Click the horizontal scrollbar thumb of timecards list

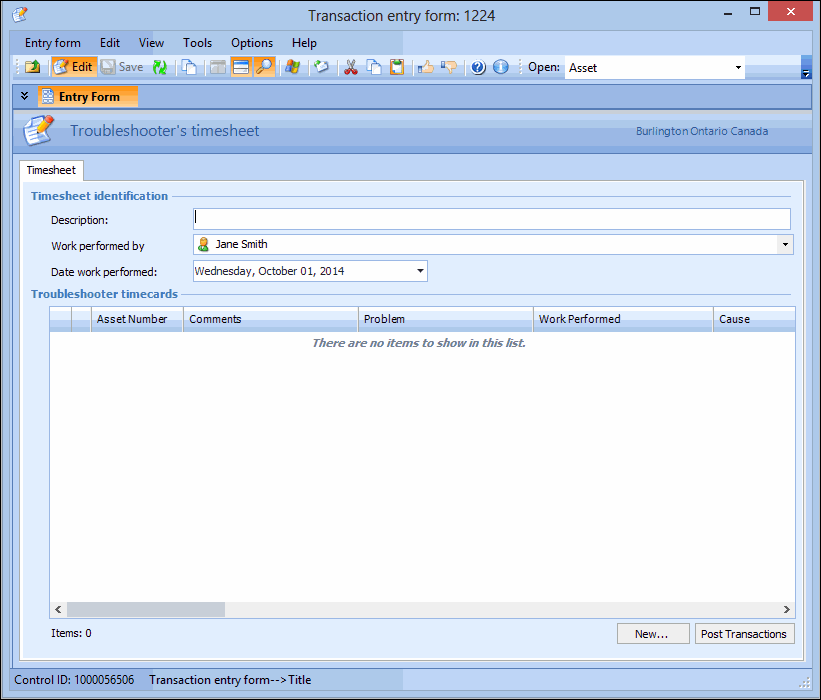[146, 609]
